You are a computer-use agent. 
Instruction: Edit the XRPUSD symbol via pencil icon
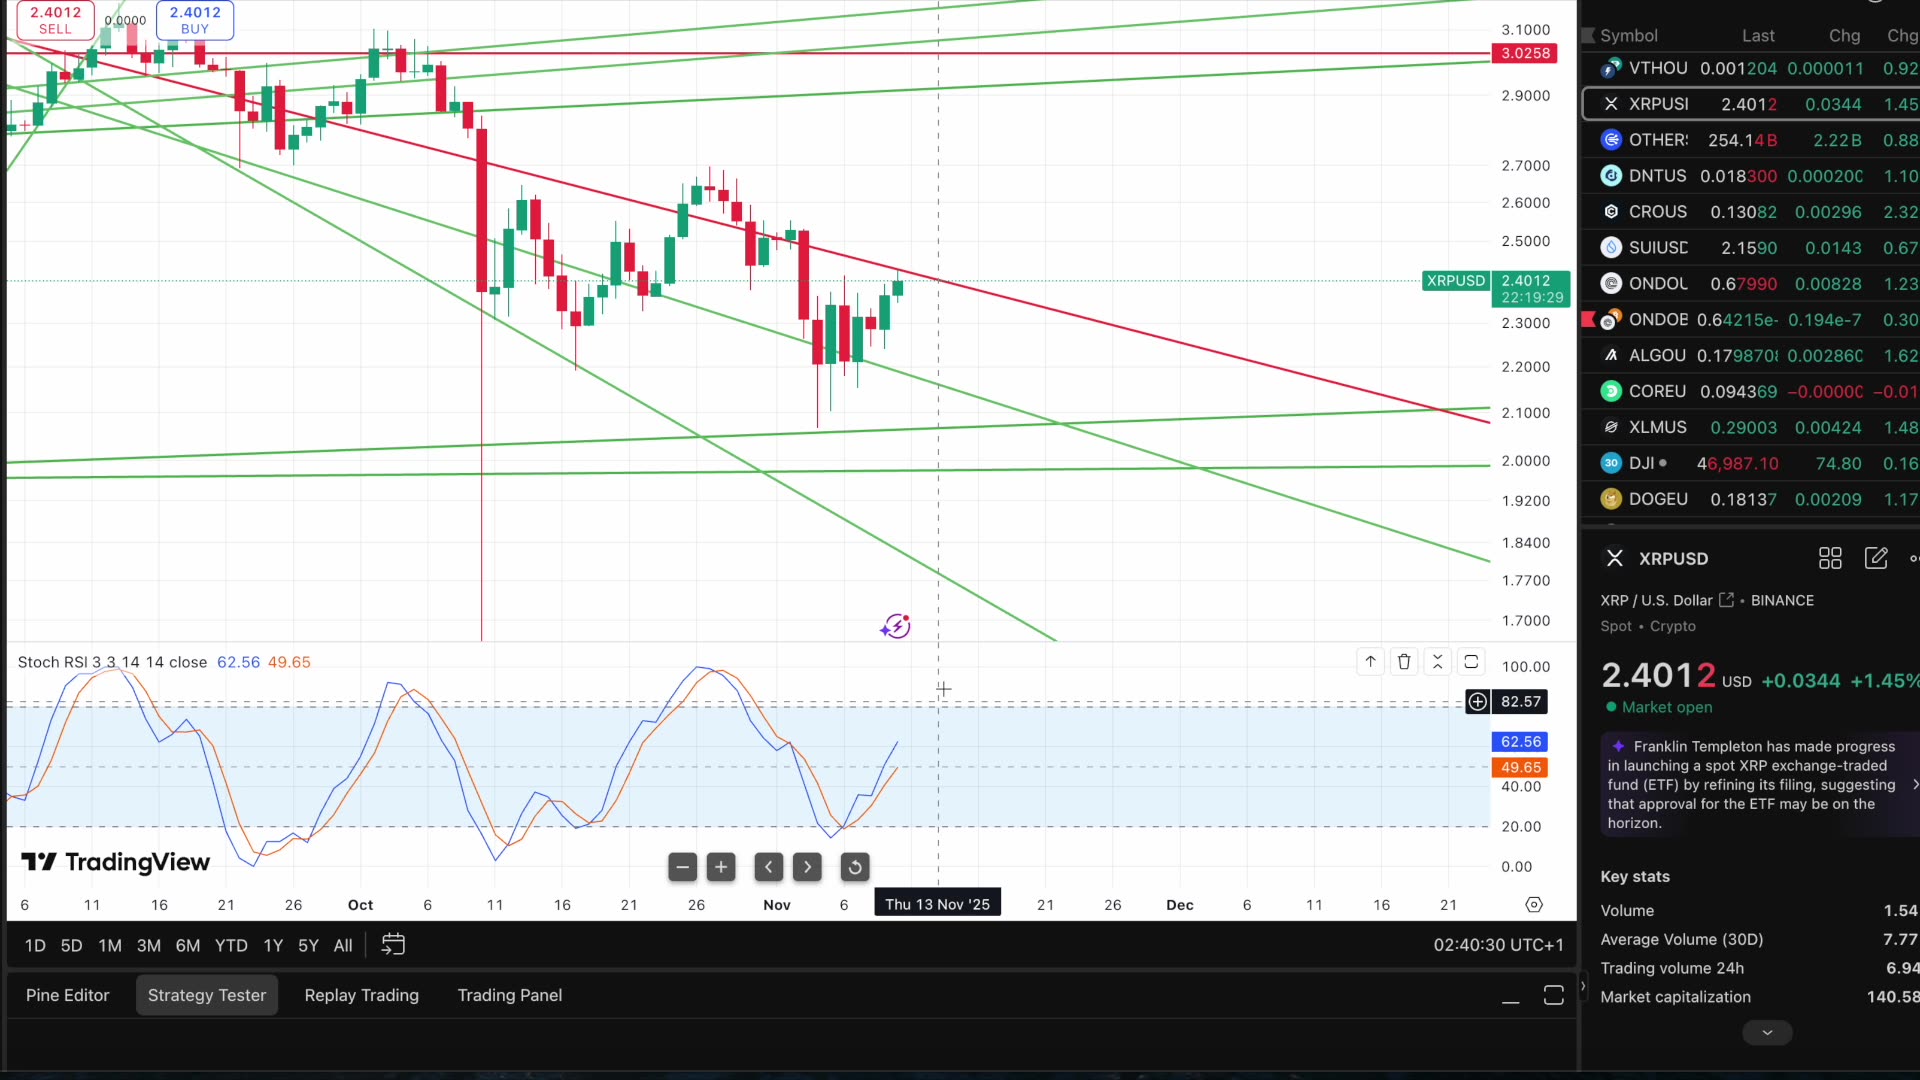[1877, 558]
